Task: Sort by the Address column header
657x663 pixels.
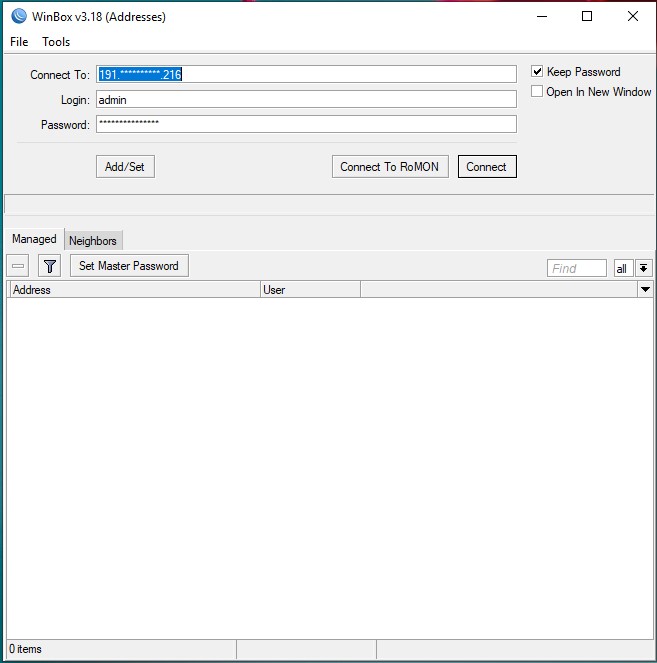Action: [133, 290]
